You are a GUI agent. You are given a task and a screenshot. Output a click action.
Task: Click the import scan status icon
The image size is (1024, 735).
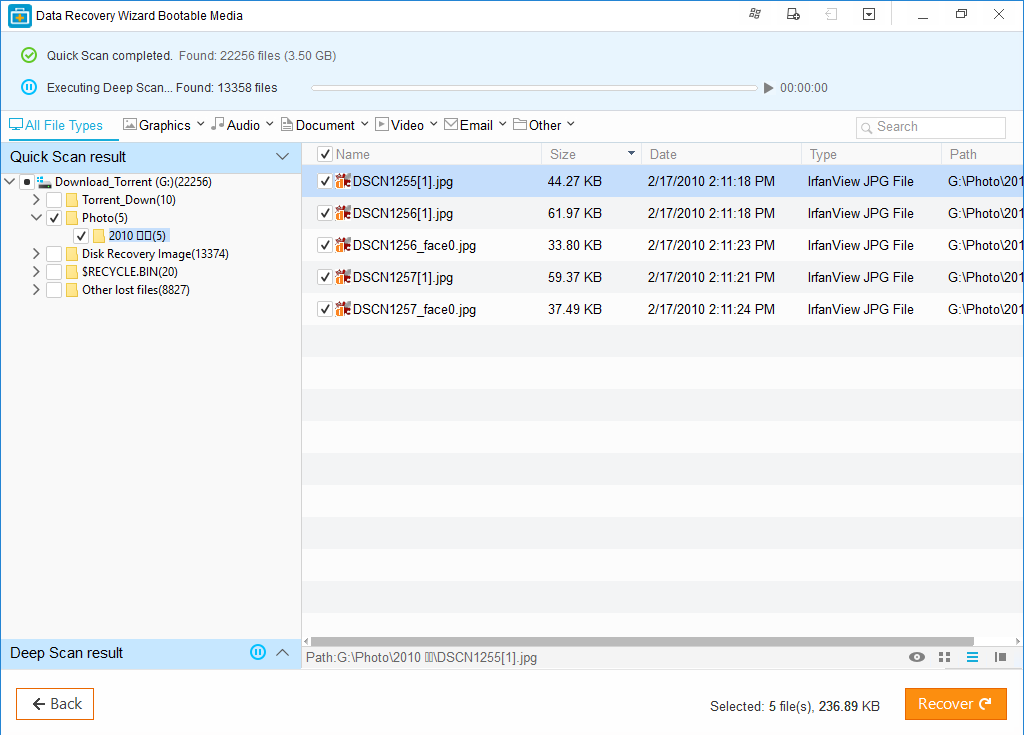831,14
